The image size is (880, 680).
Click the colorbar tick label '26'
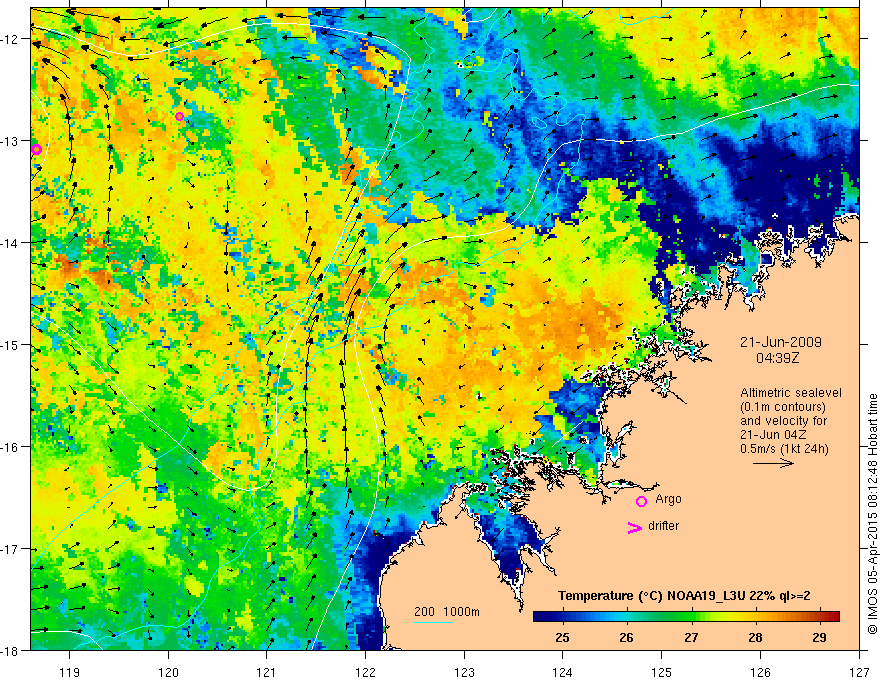[626, 637]
